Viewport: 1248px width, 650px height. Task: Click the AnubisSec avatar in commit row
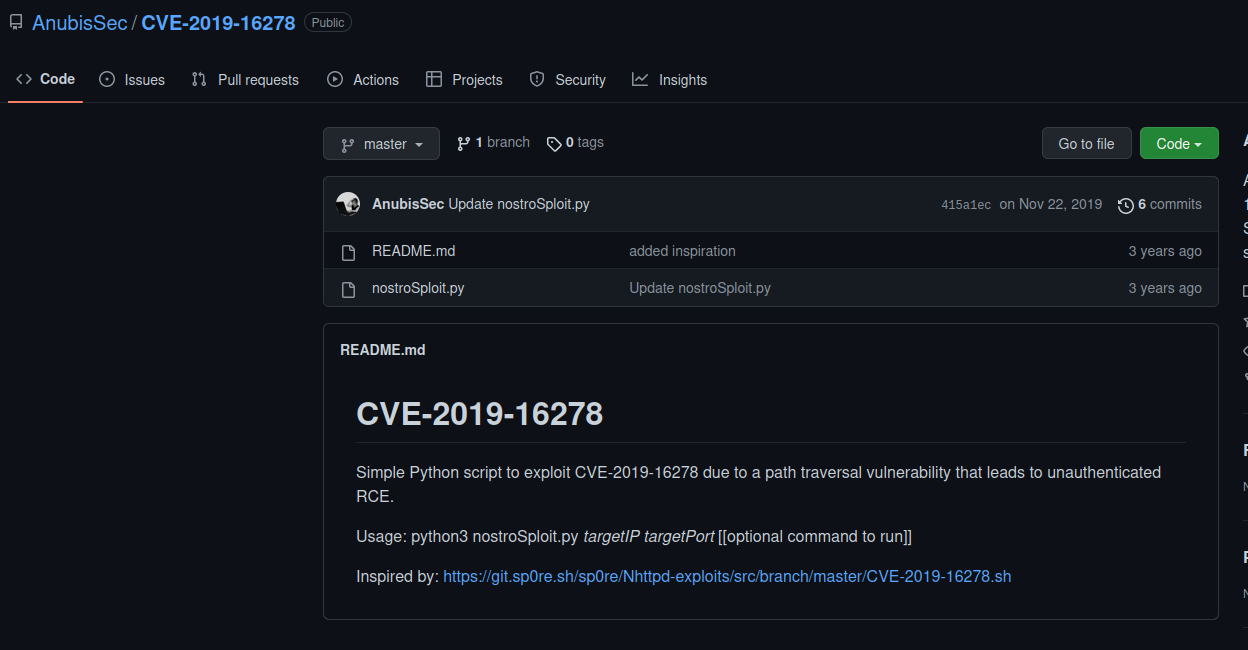click(x=348, y=204)
